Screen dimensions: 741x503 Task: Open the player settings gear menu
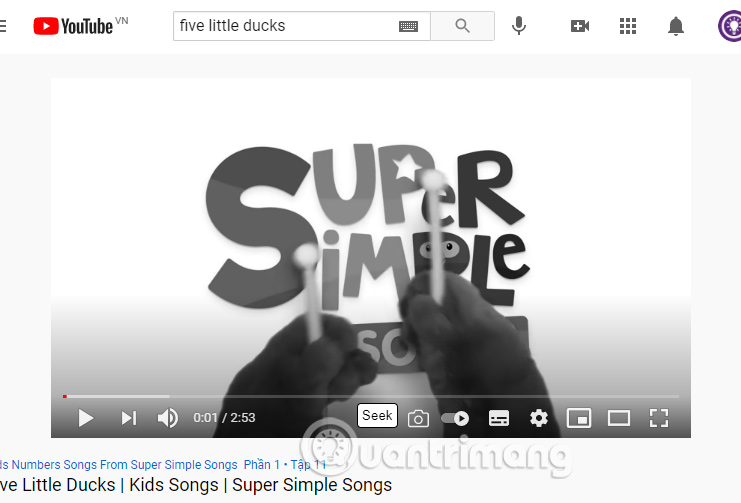tap(539, 418)
